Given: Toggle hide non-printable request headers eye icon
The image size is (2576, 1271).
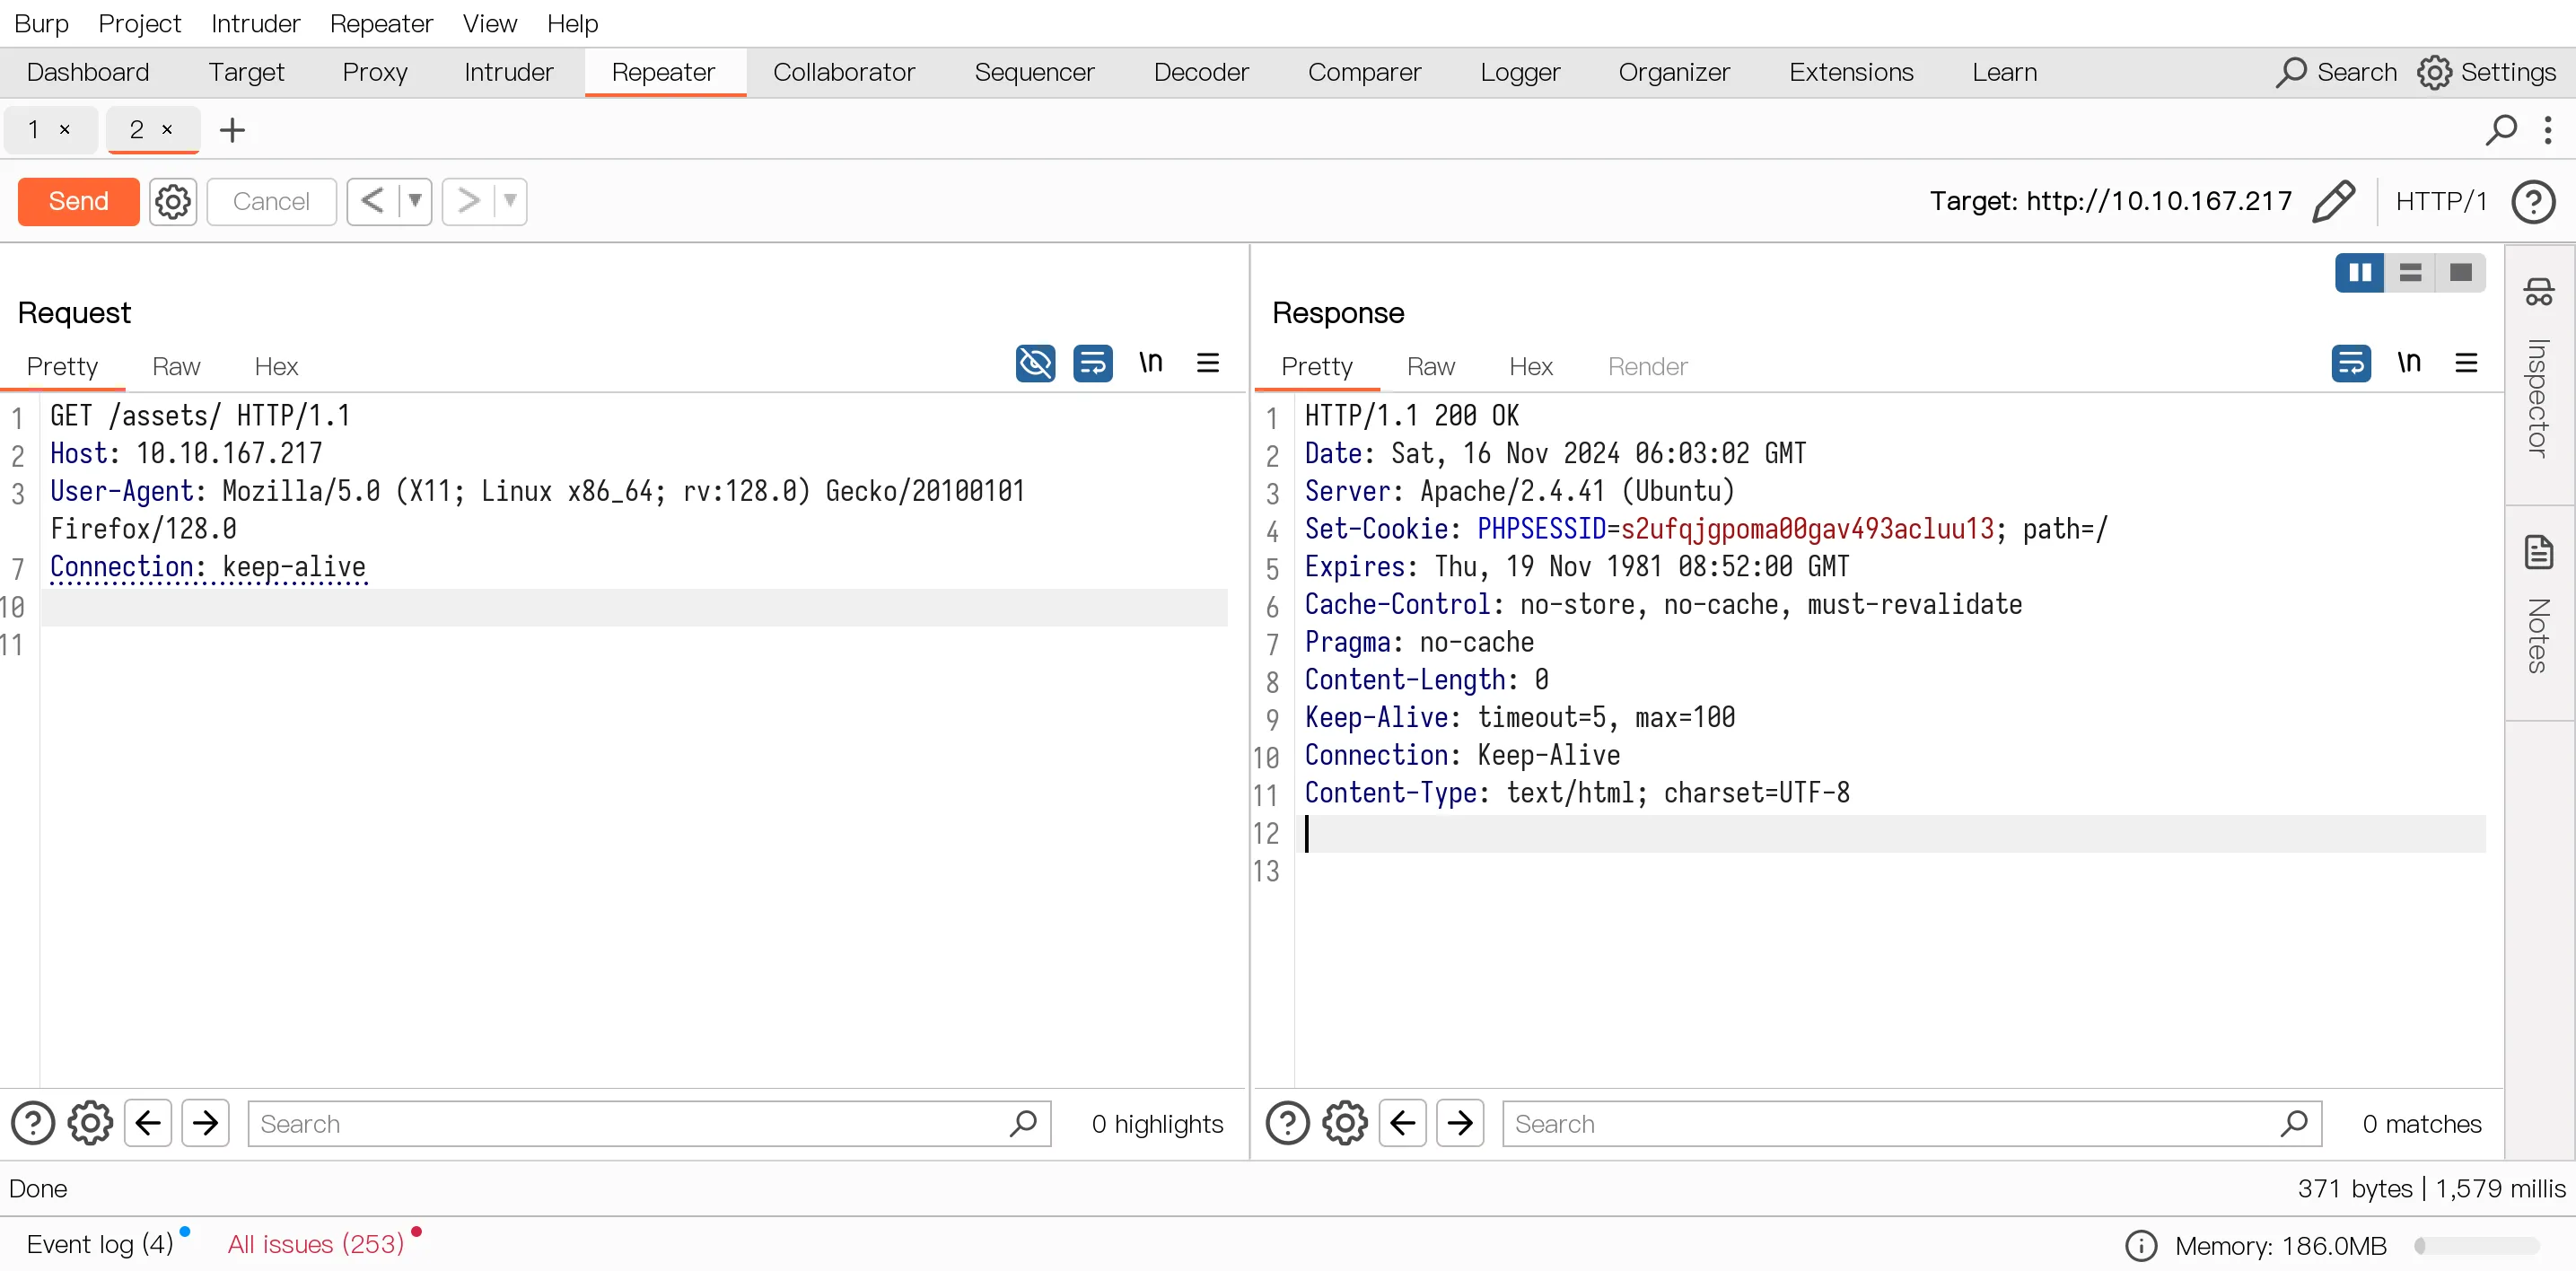Looking at the screenshot, I should [x=1035, y=363].
